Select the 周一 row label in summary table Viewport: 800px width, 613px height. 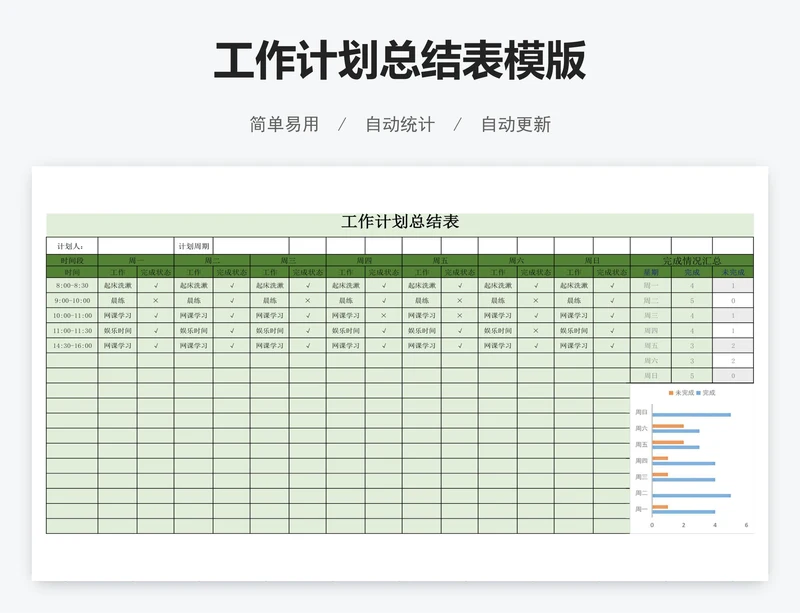point(651,285)
